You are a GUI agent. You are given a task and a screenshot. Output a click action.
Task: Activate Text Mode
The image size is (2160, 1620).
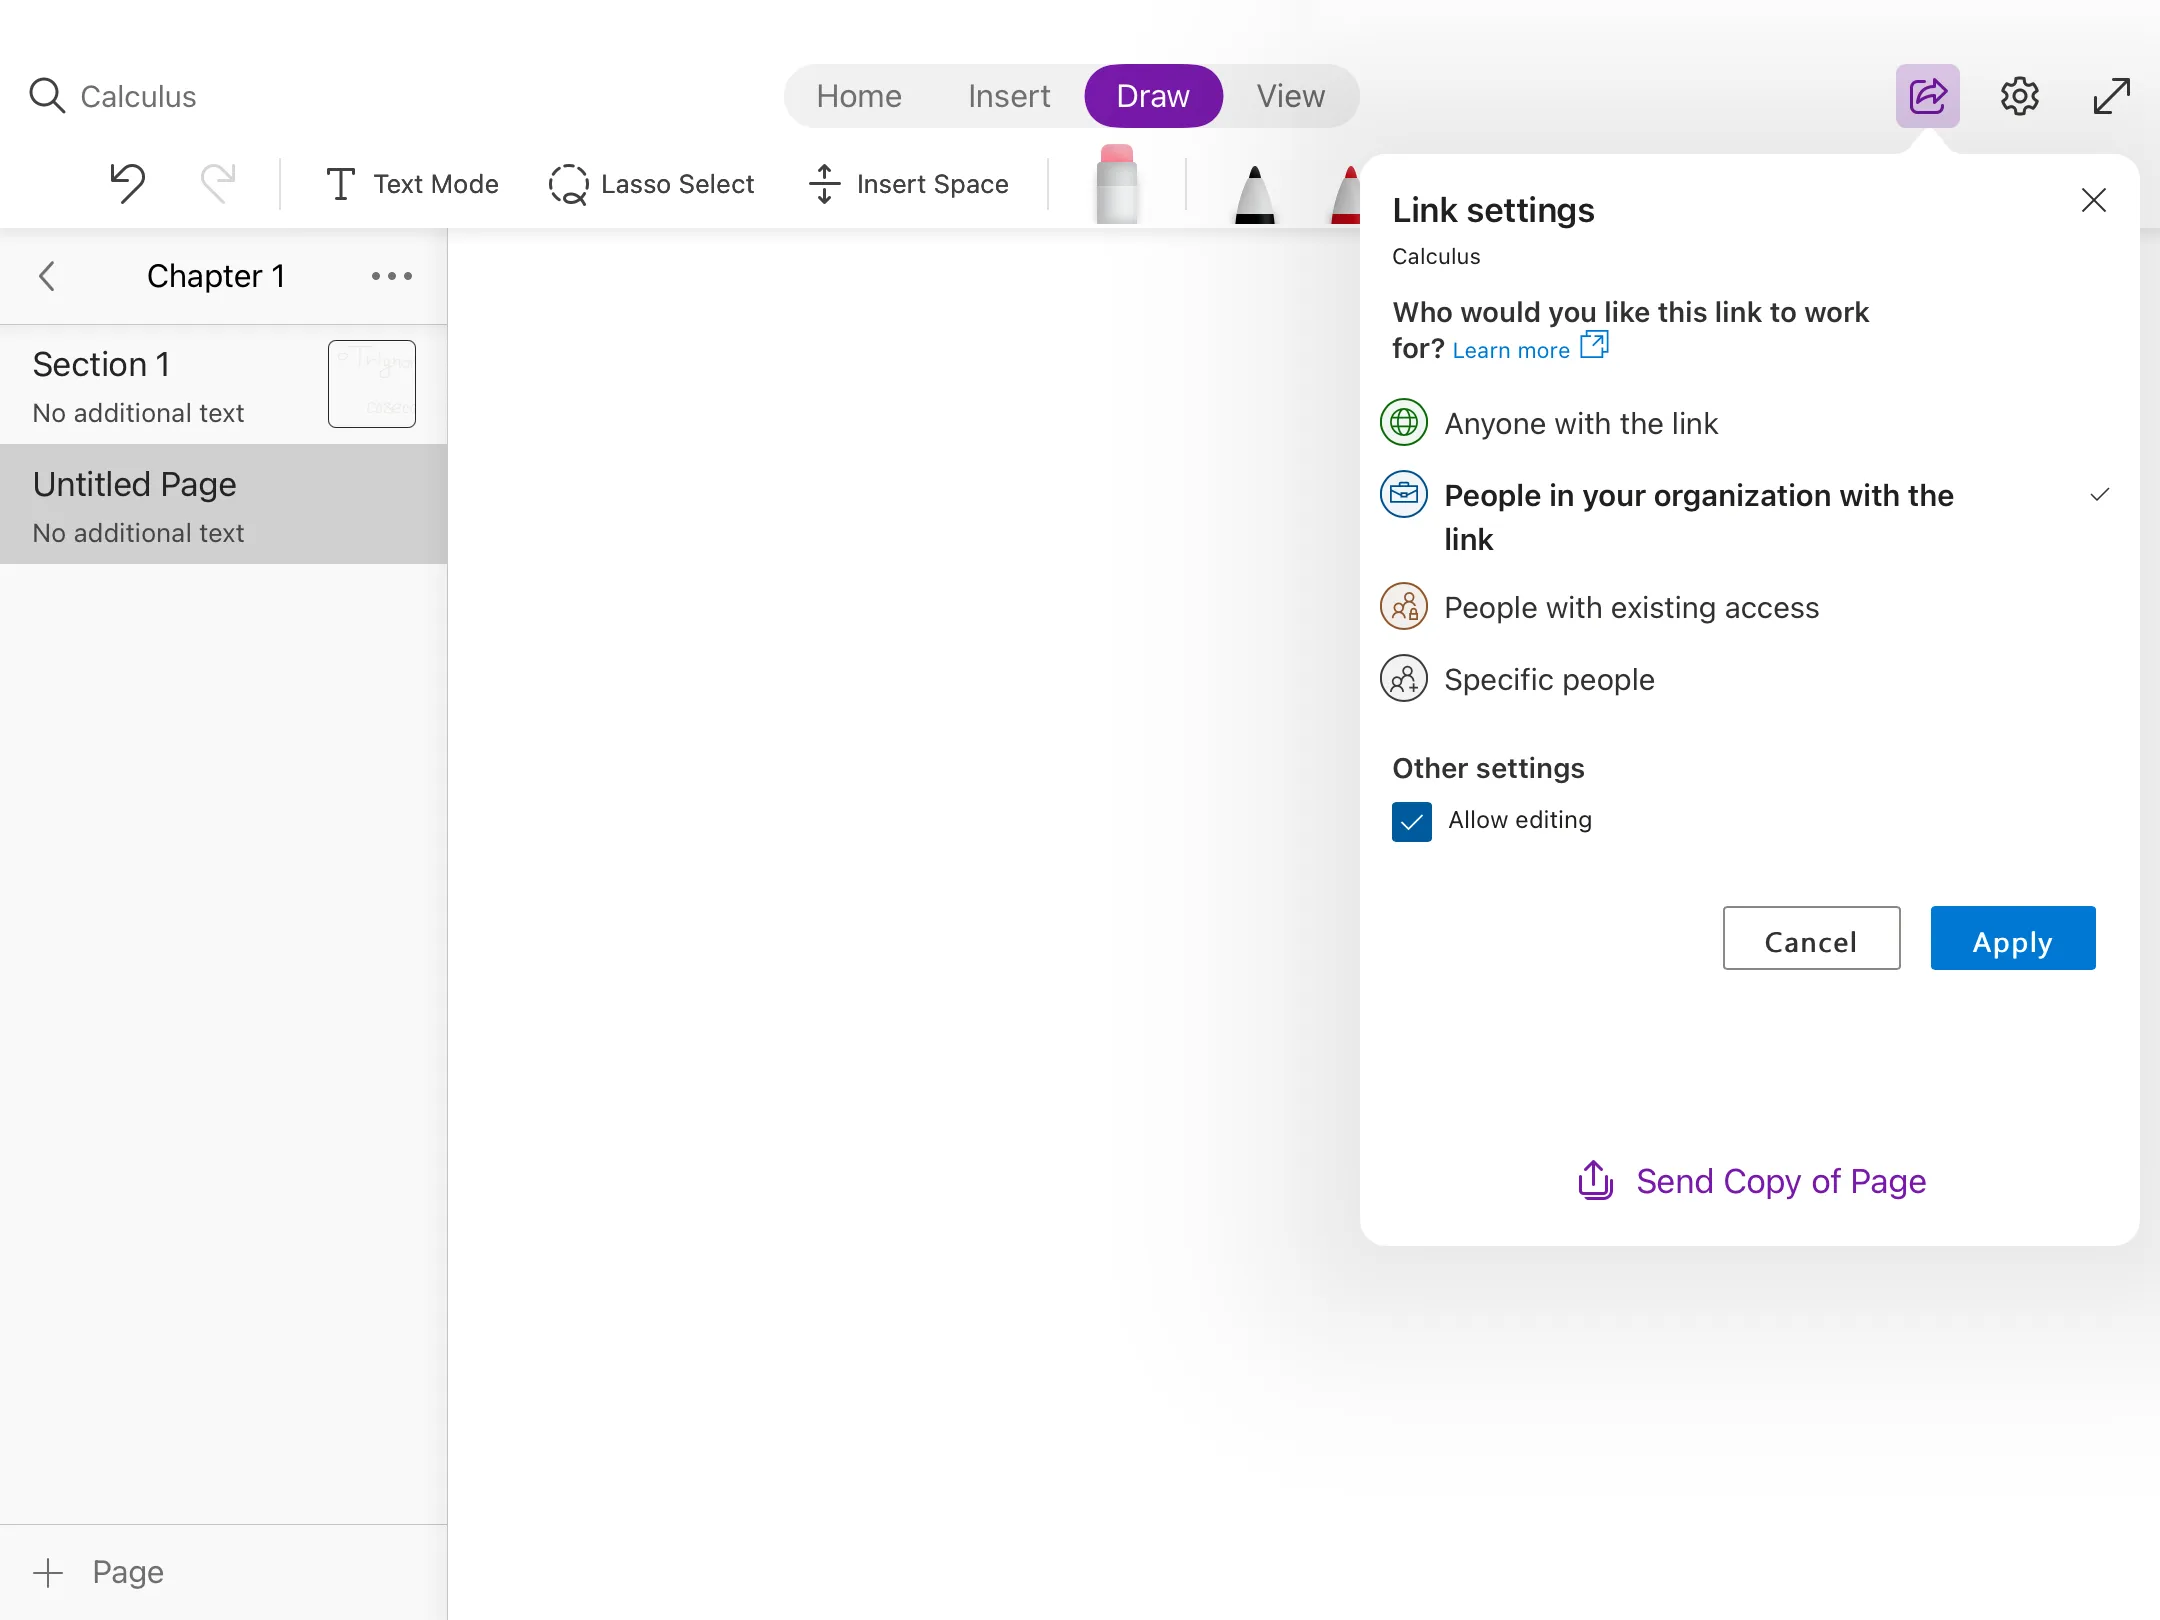point(412,184)
